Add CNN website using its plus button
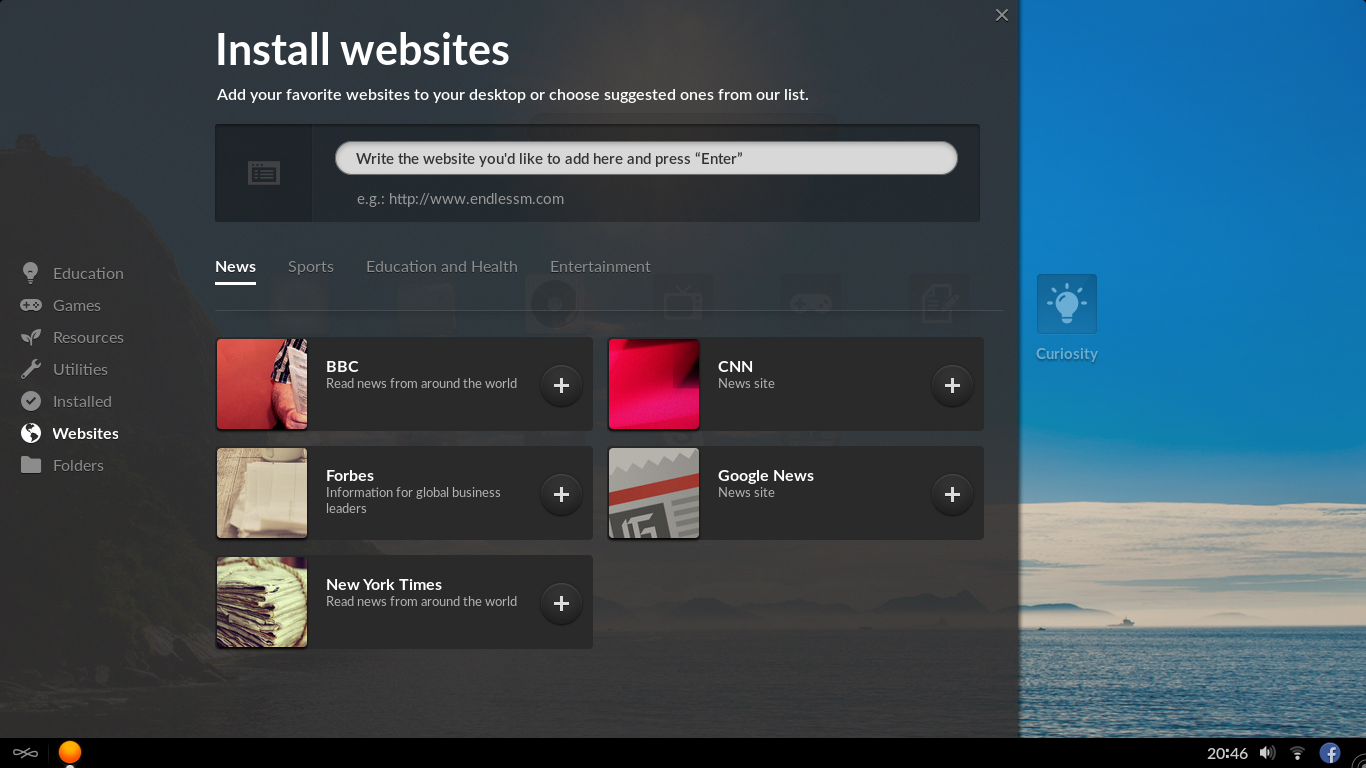1366x768 pixels. 952,385
